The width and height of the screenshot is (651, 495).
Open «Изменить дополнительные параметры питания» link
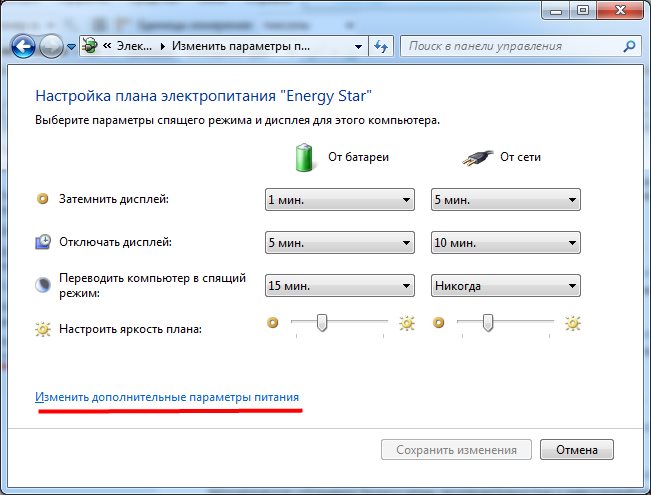(167, 397)
